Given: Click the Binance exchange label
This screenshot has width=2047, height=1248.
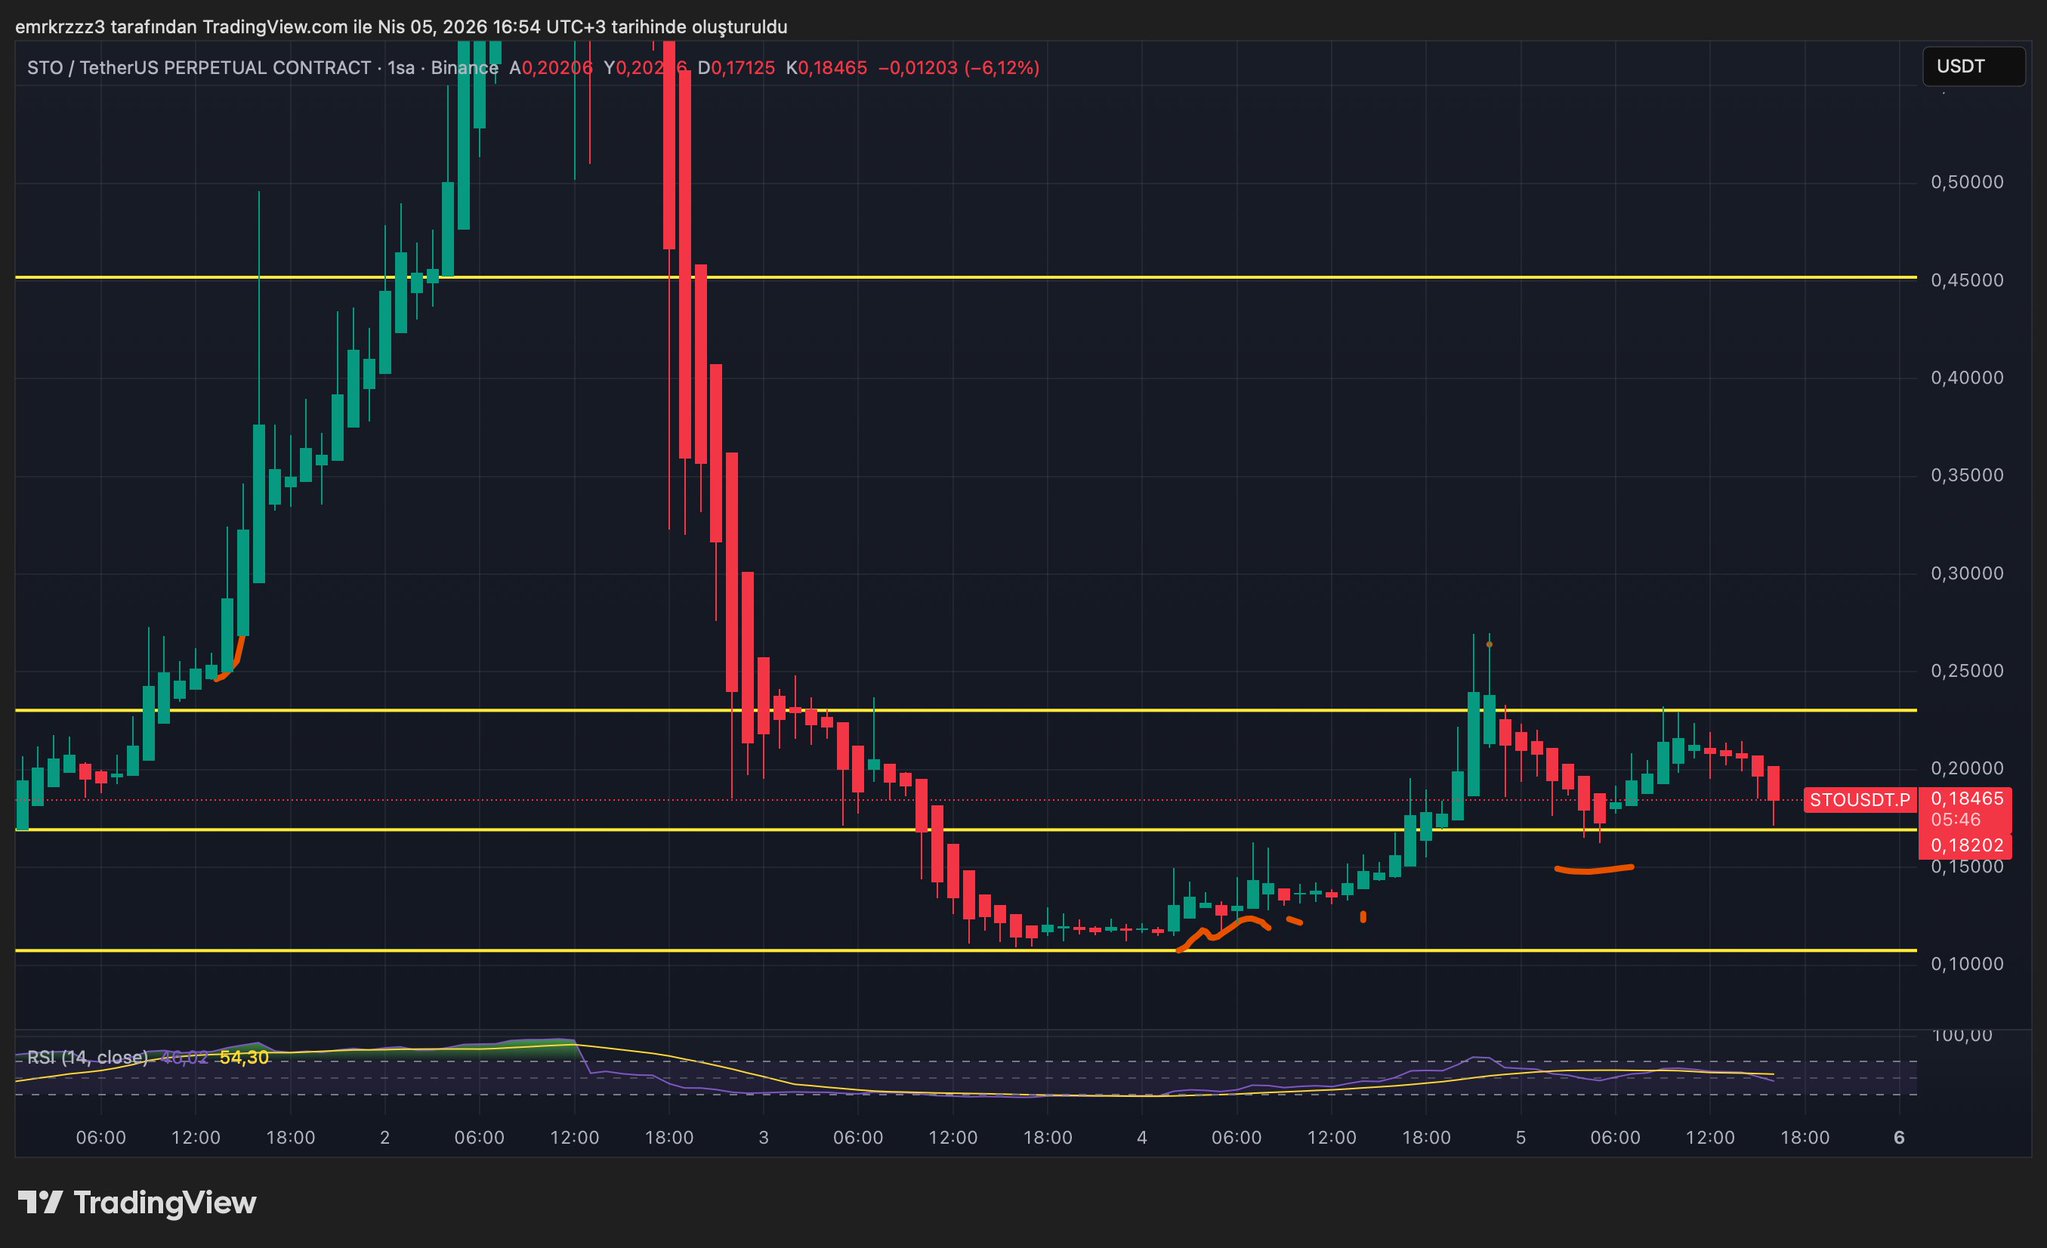Looking at the screenshot, I should (464, 68).
